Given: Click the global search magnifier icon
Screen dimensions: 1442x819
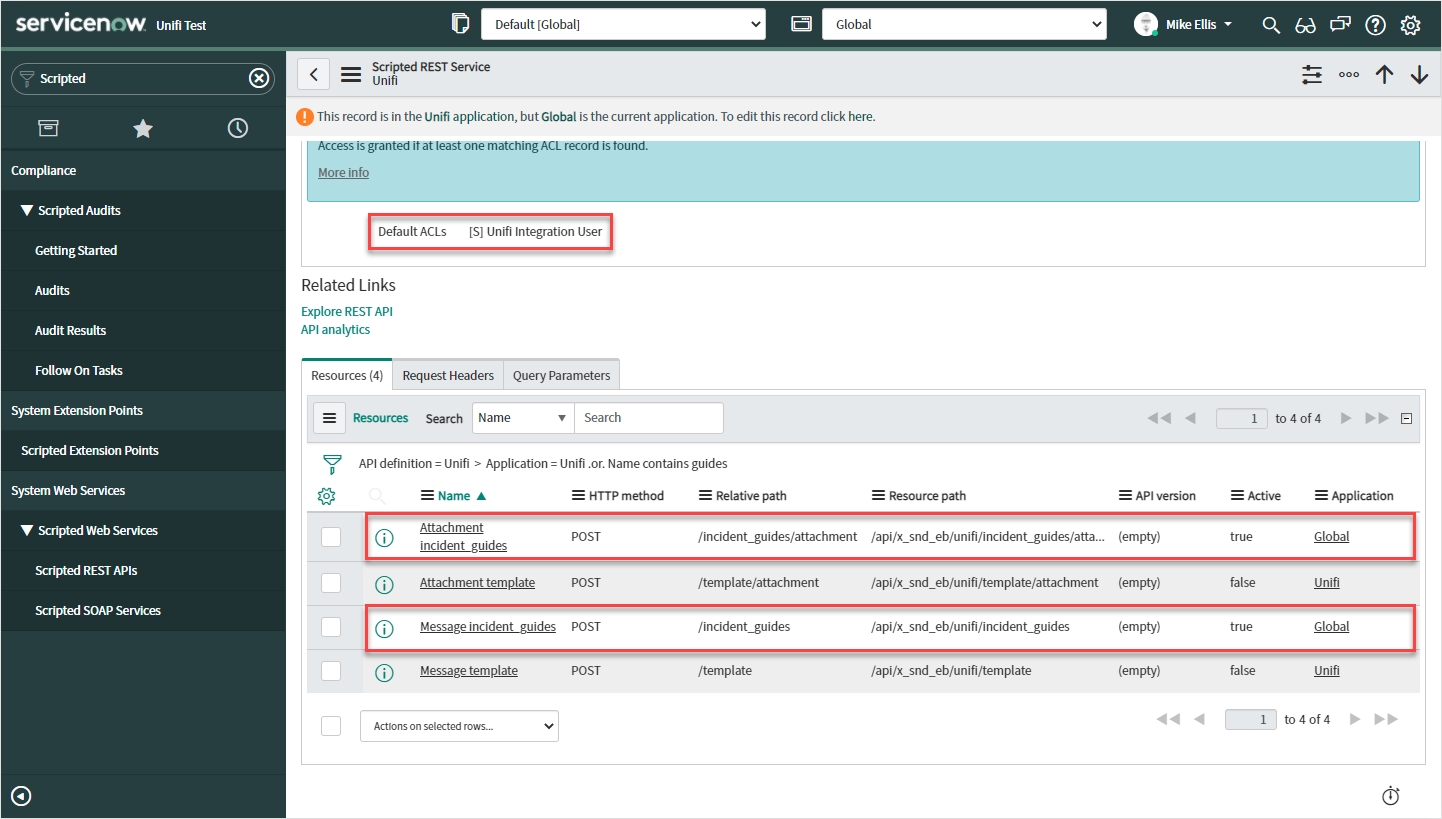Looking at the screenshot, I should [x=1271, y=25].
